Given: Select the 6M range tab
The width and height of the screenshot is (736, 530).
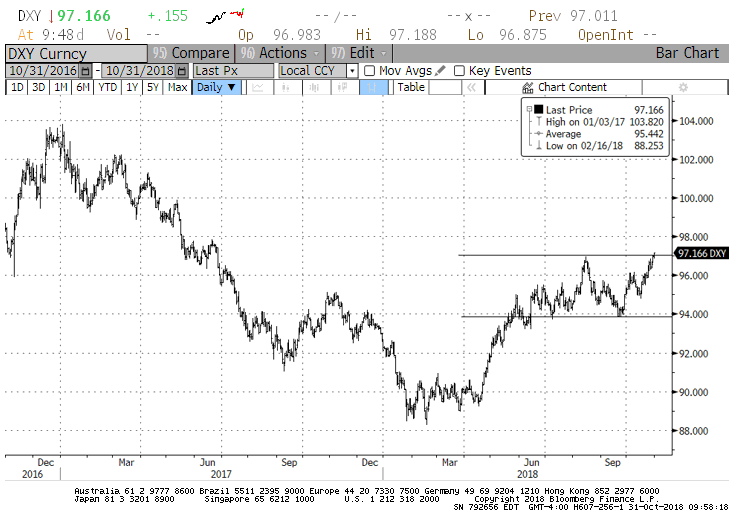Looking at the screenshot, I should 83,87.
